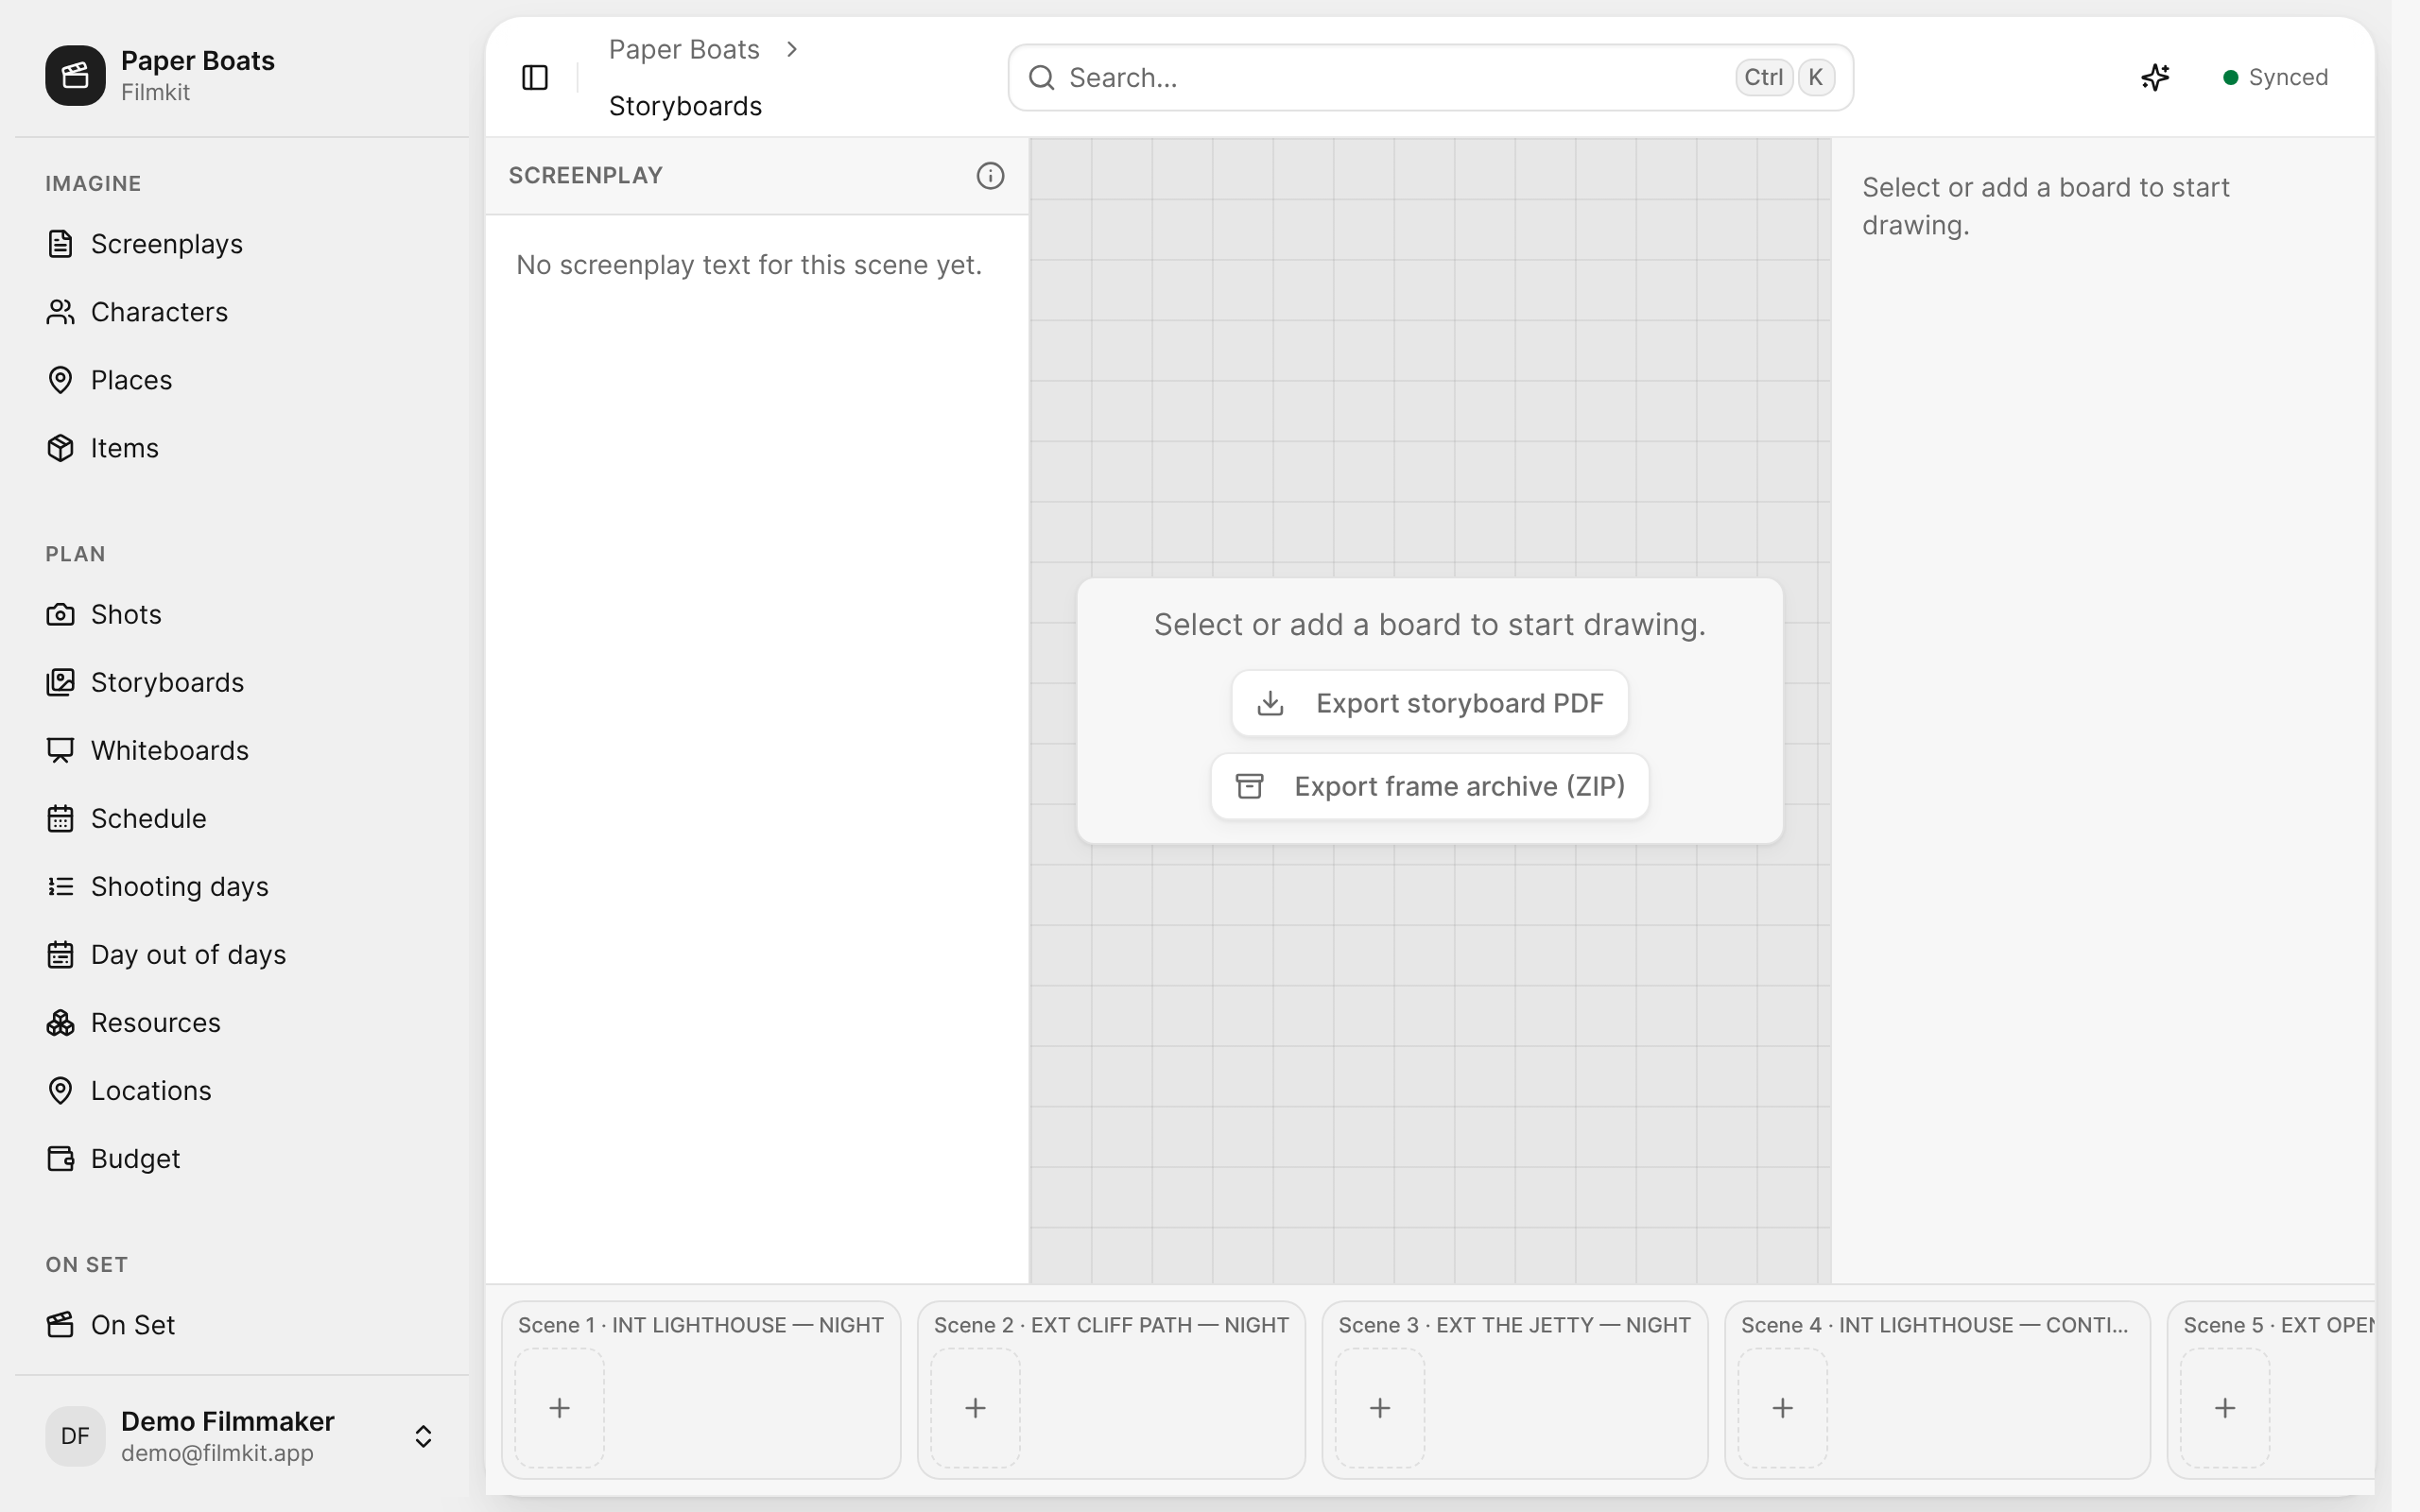Click the Screenplay info icon
Viewport: 2420px width, 1512px height.
tap(990, 176)
